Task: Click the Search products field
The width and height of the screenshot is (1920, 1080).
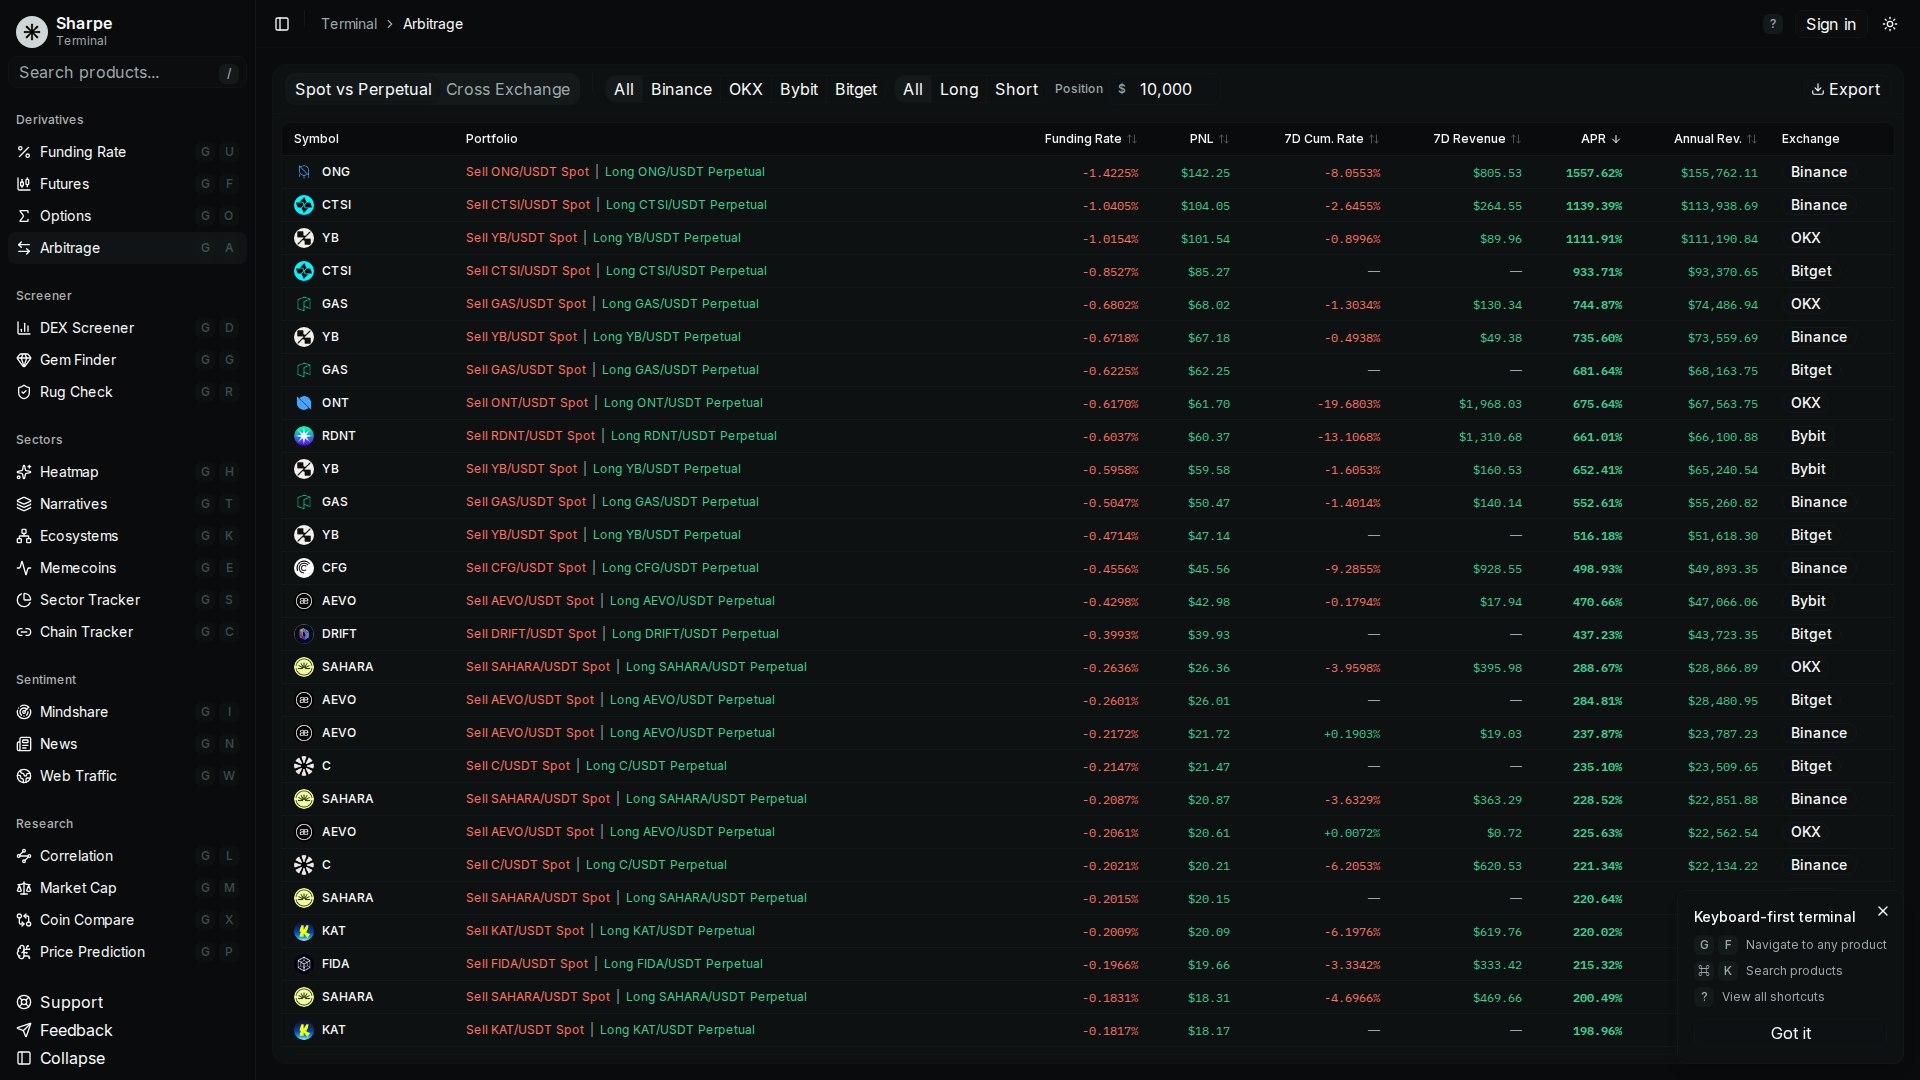Action: pyautogui.click(x=115, y=73)
